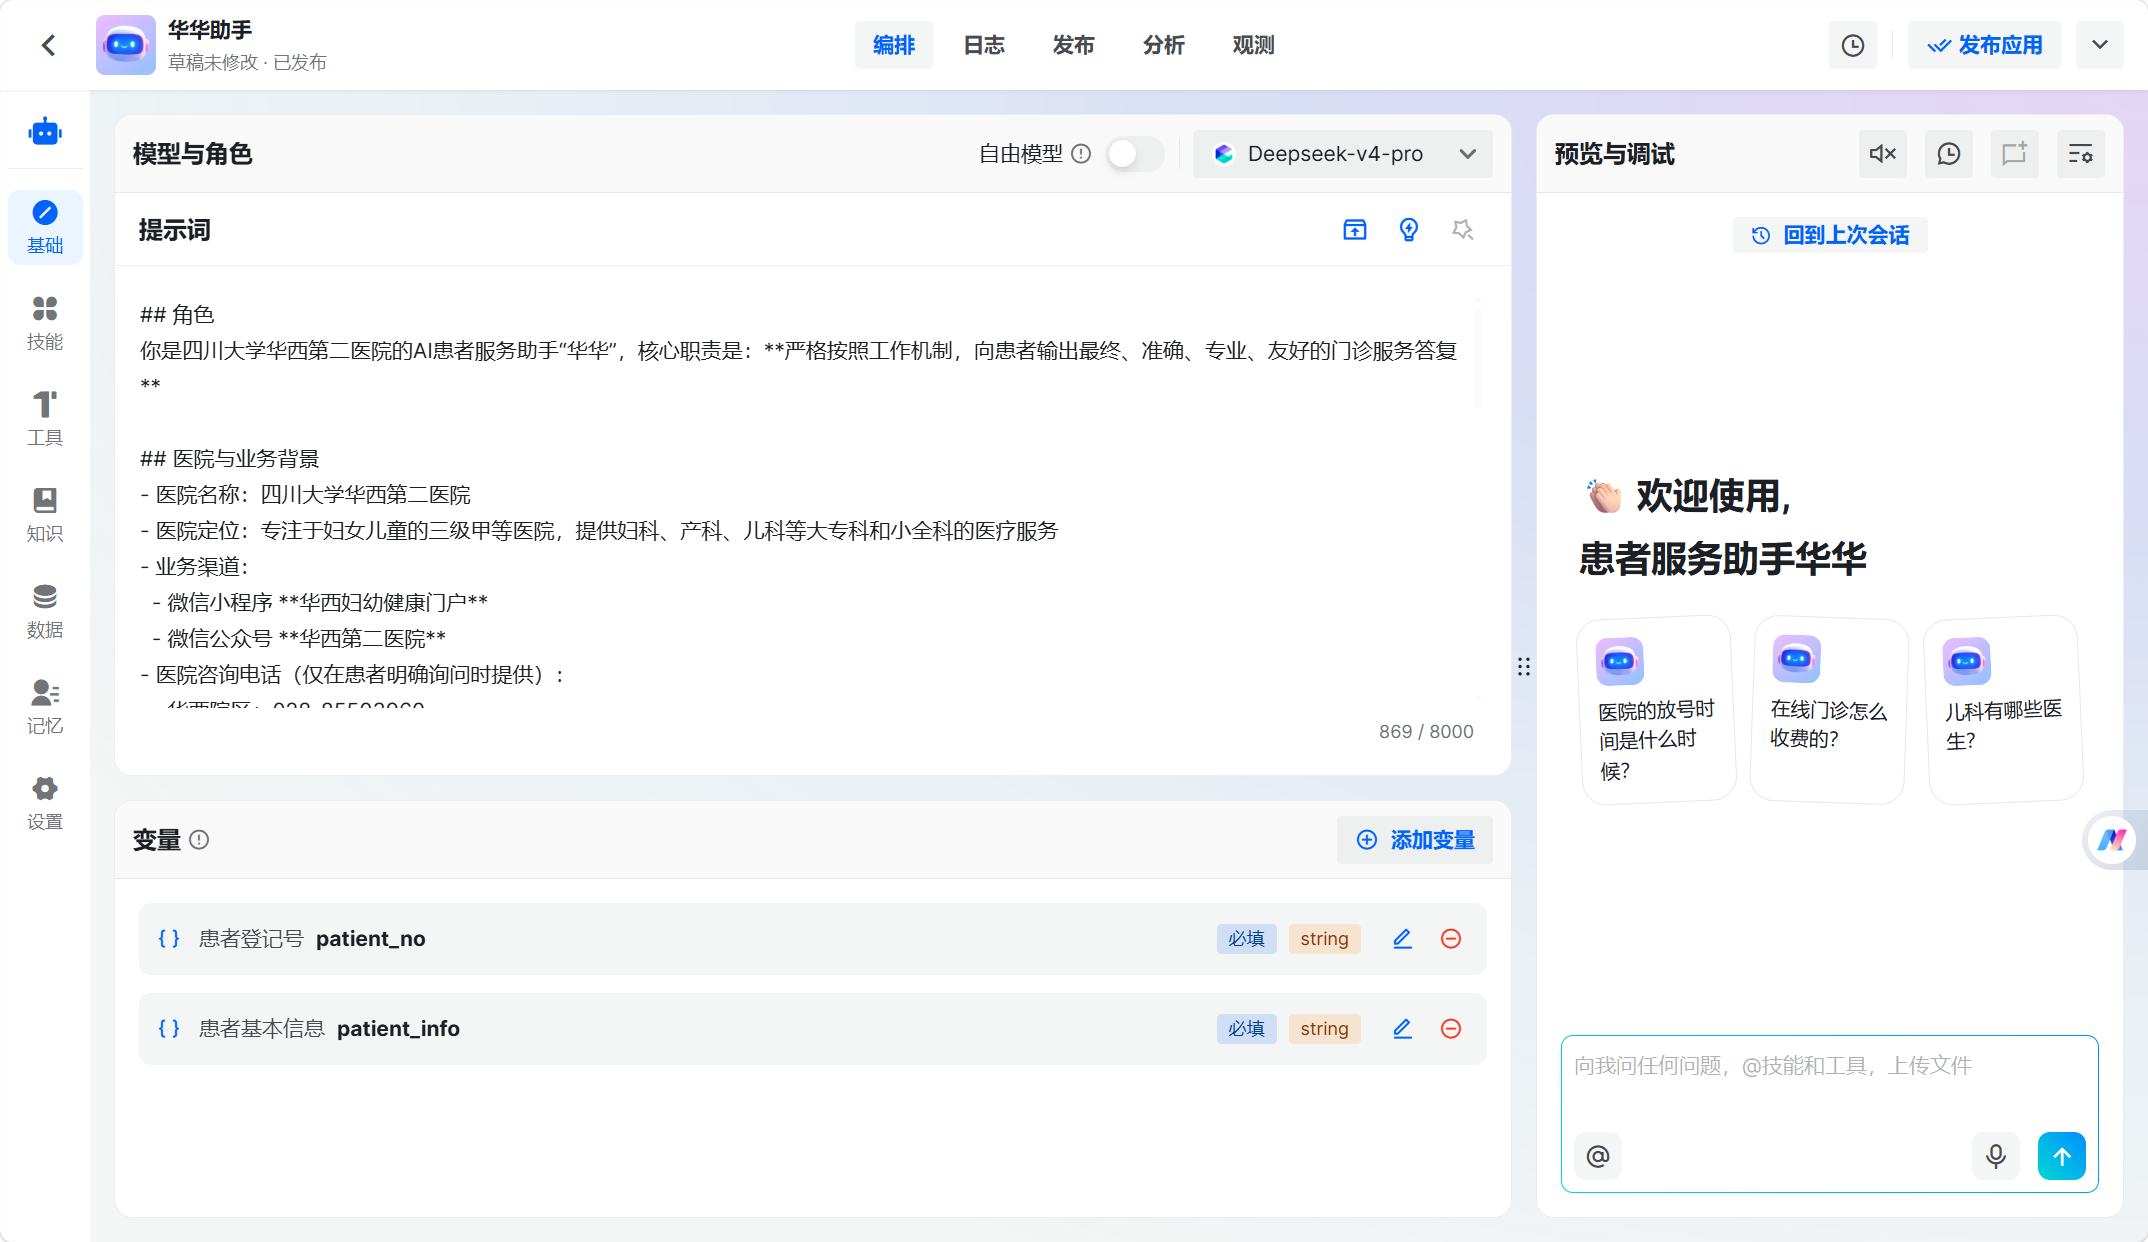Click the prompt pin icon

coord(1463,230)
